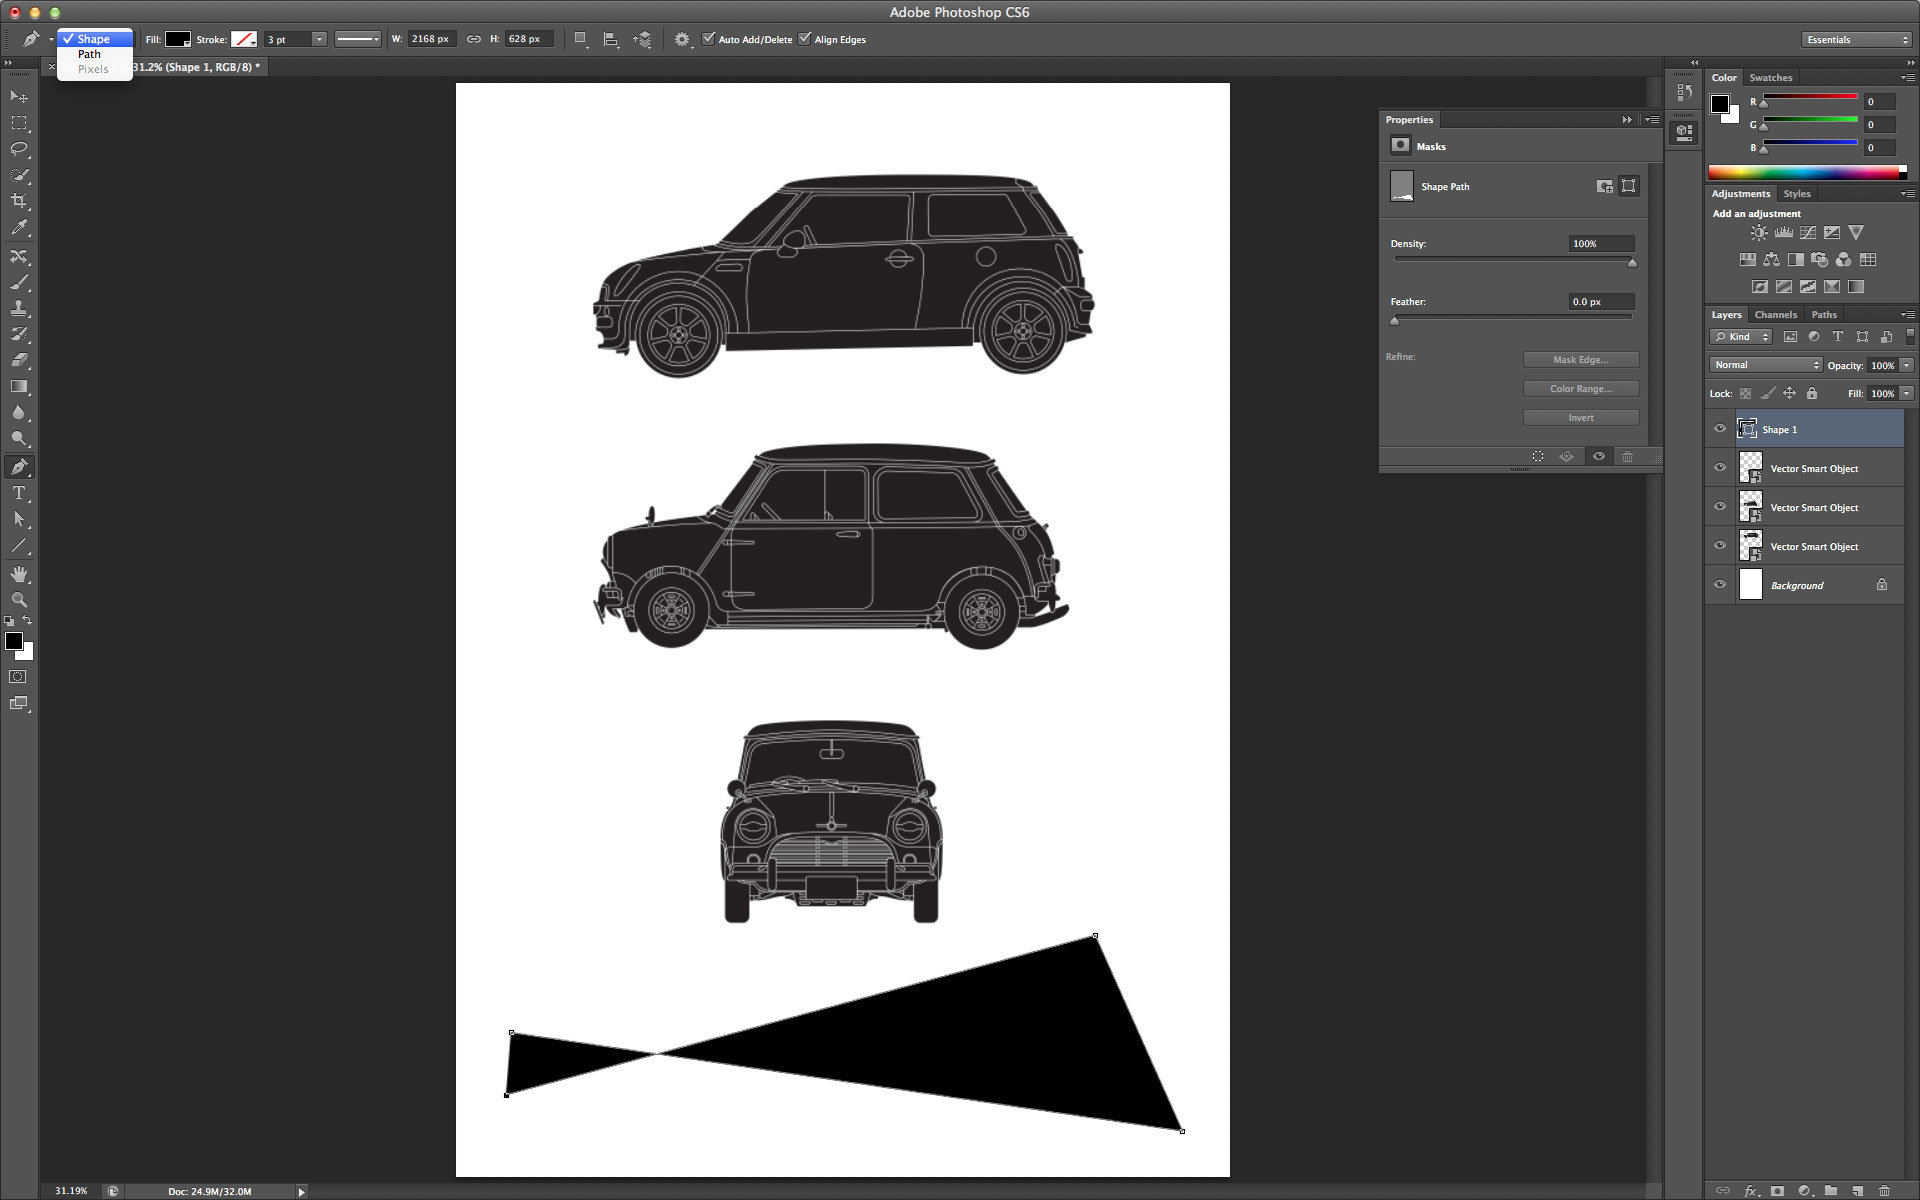Uncheck the Auto Add/Delete option

pos(709,39)
